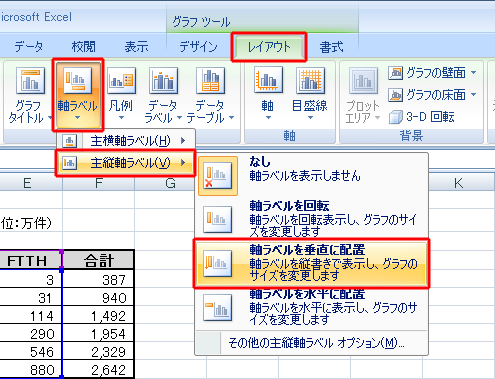
Task: Click the グラフ ツール contextual tab title
Action: [201, 22]
